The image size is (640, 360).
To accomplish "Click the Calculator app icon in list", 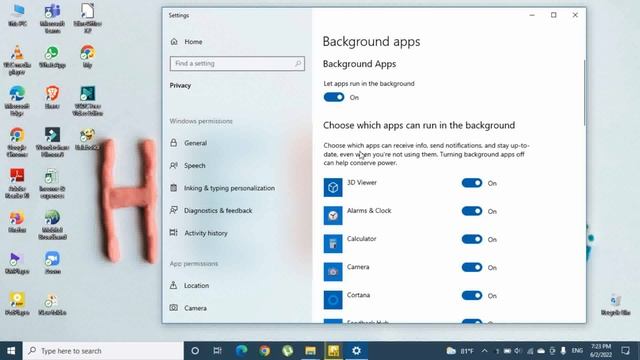I will point(333,244).
